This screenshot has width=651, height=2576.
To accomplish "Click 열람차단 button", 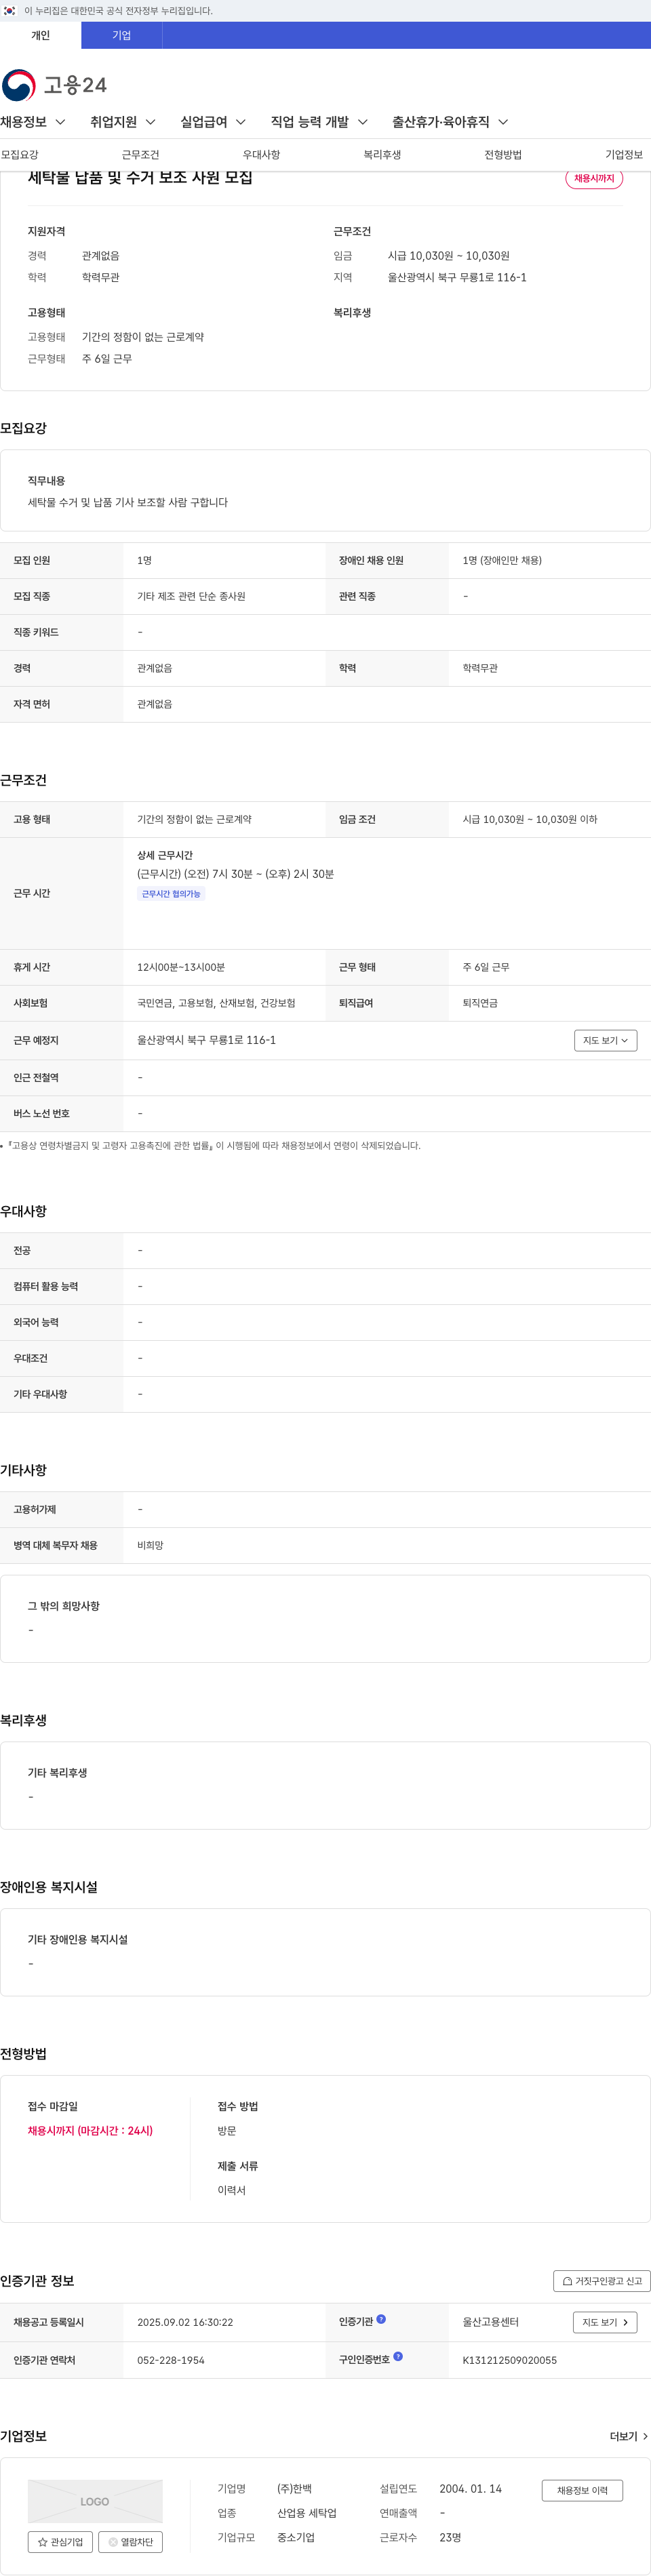I will pos(130,2542).
